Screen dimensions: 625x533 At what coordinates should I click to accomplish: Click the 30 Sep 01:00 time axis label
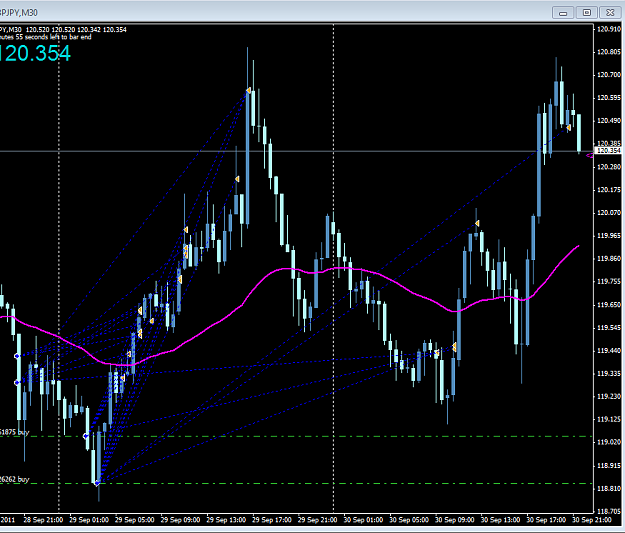363,520
